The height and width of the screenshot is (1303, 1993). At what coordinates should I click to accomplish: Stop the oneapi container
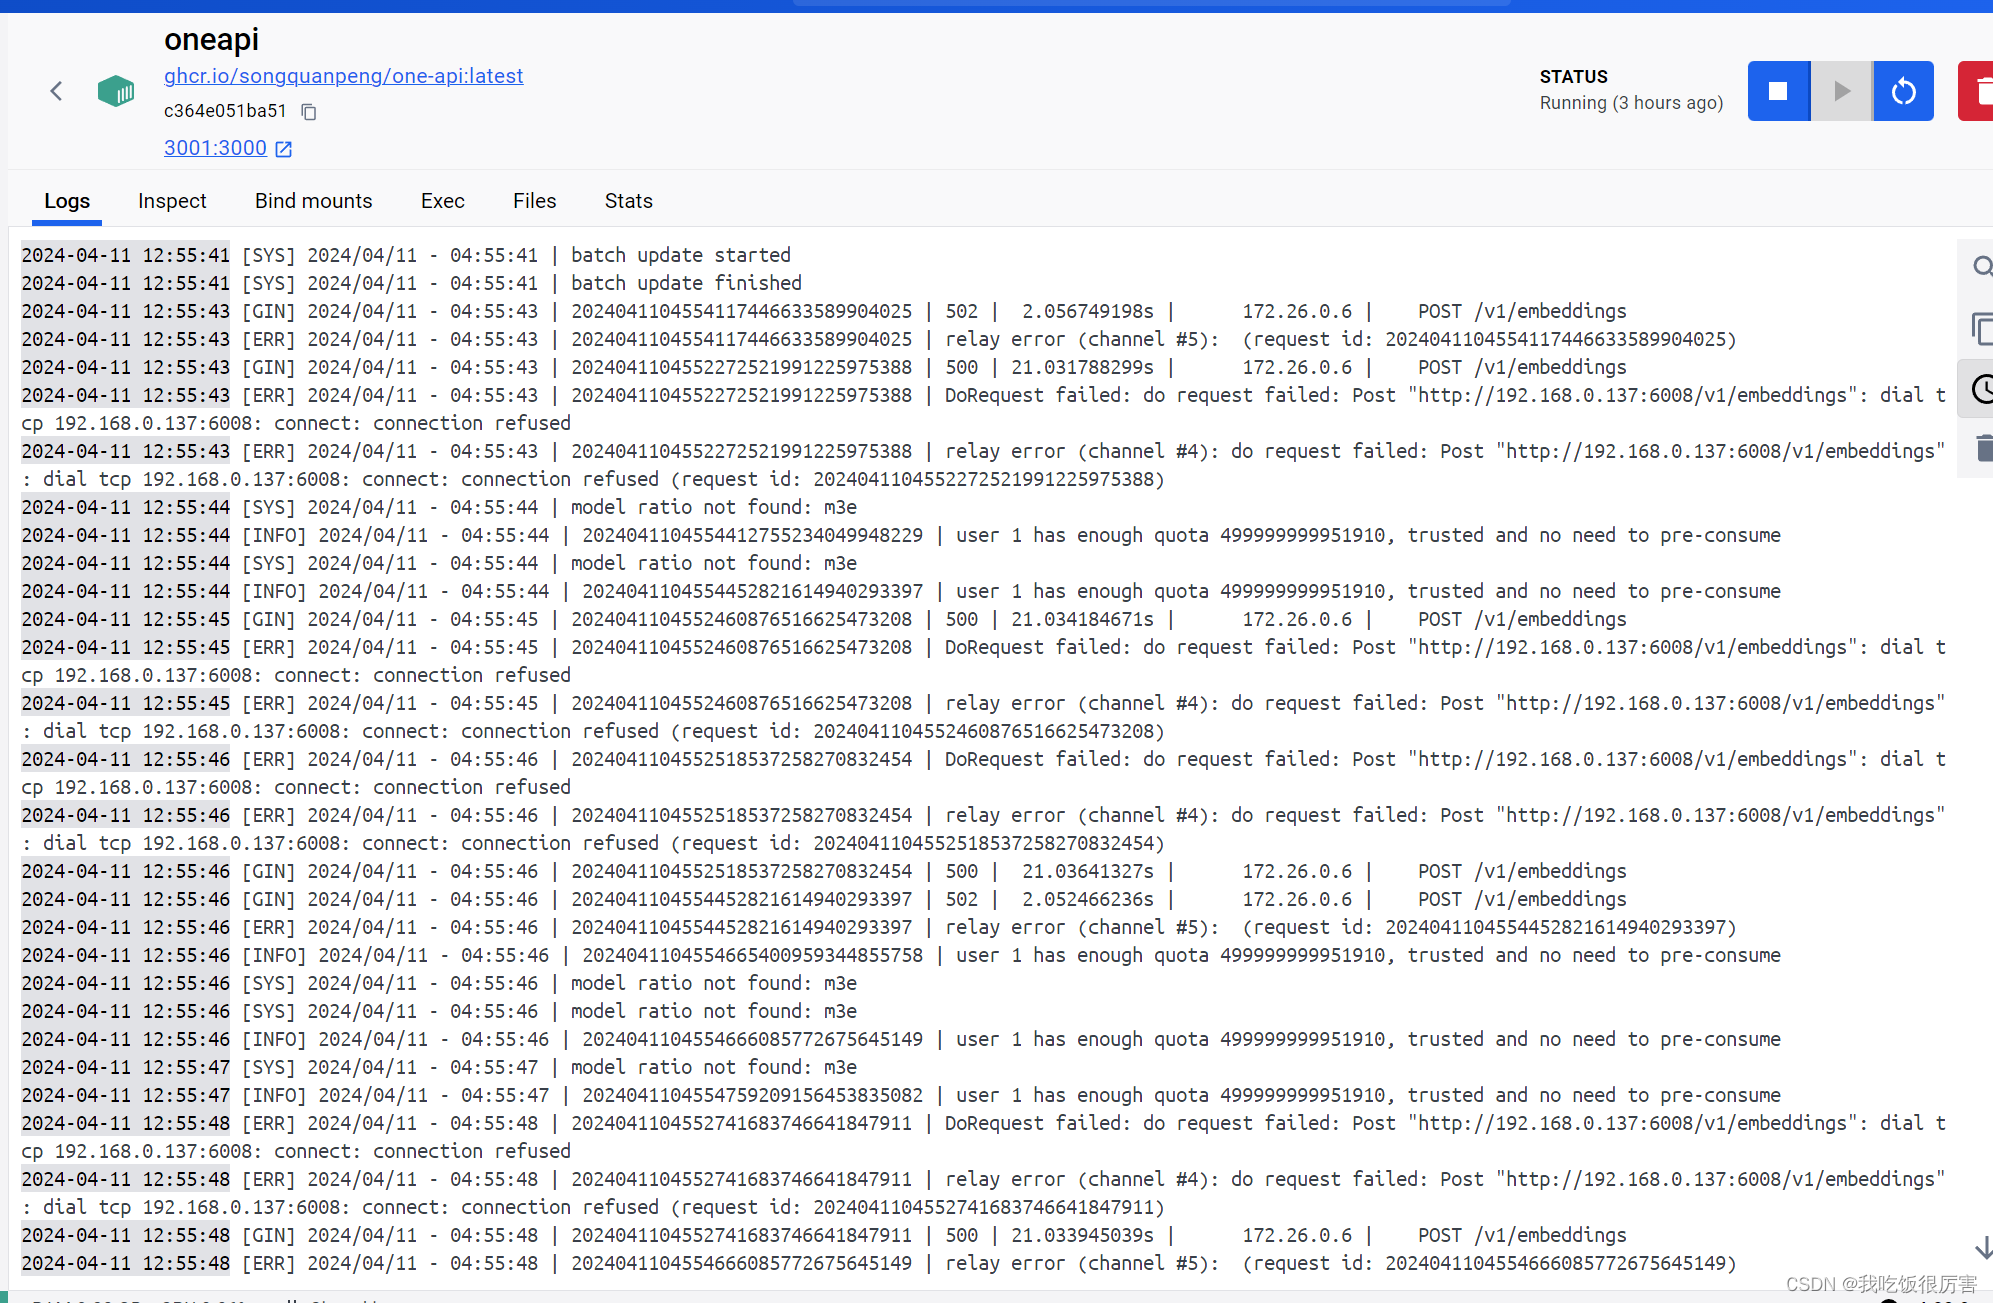[1778, 91]
